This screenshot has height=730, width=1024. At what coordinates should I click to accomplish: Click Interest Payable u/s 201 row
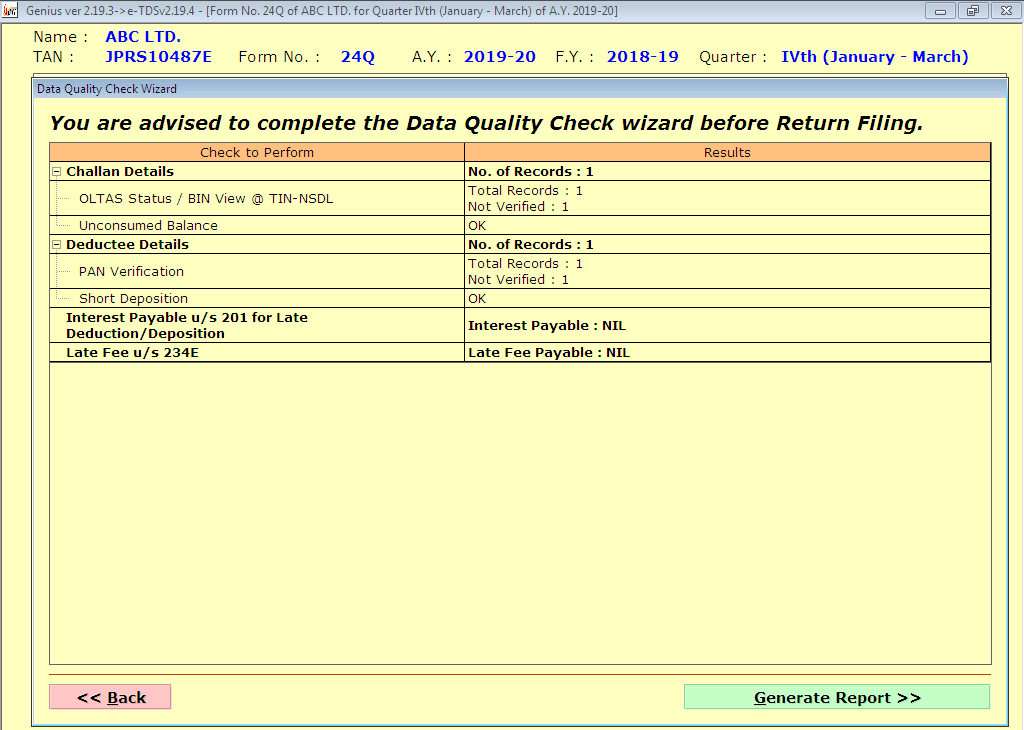pyautogui.click(x=187, y=325)
